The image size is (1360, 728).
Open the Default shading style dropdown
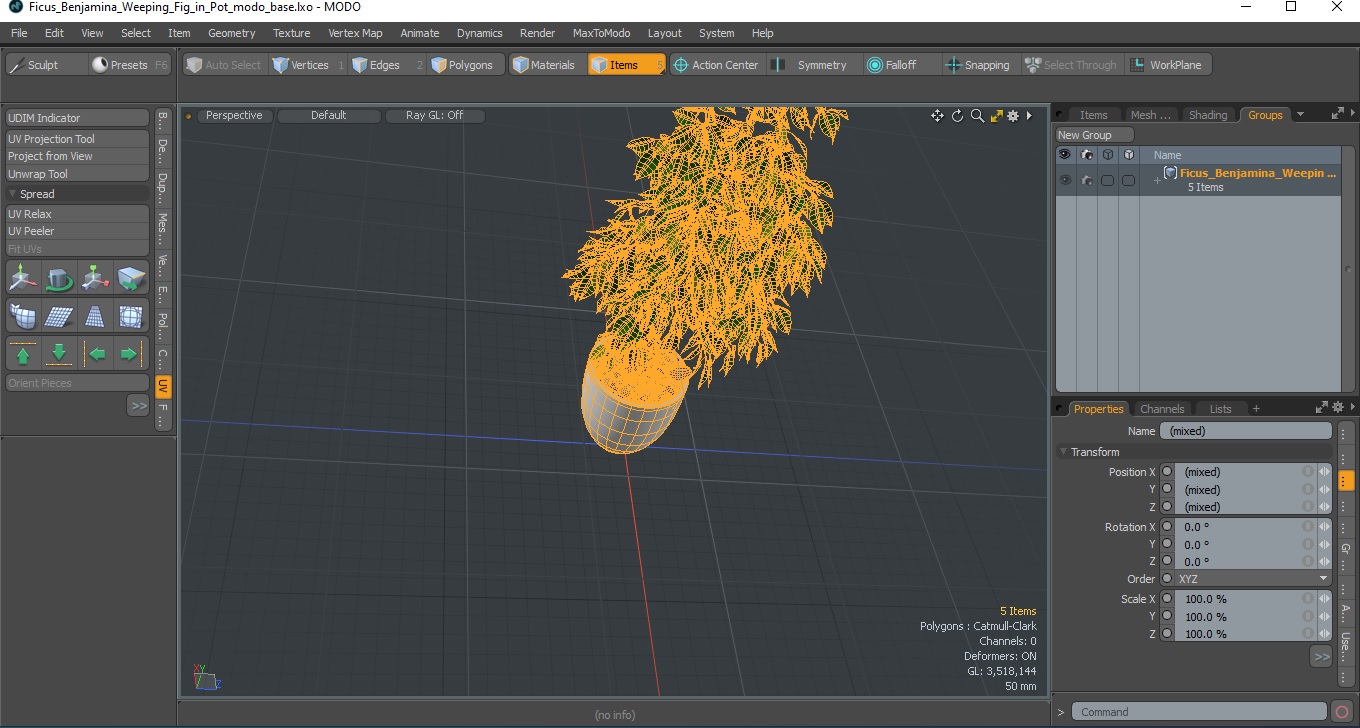pos(328,116)
